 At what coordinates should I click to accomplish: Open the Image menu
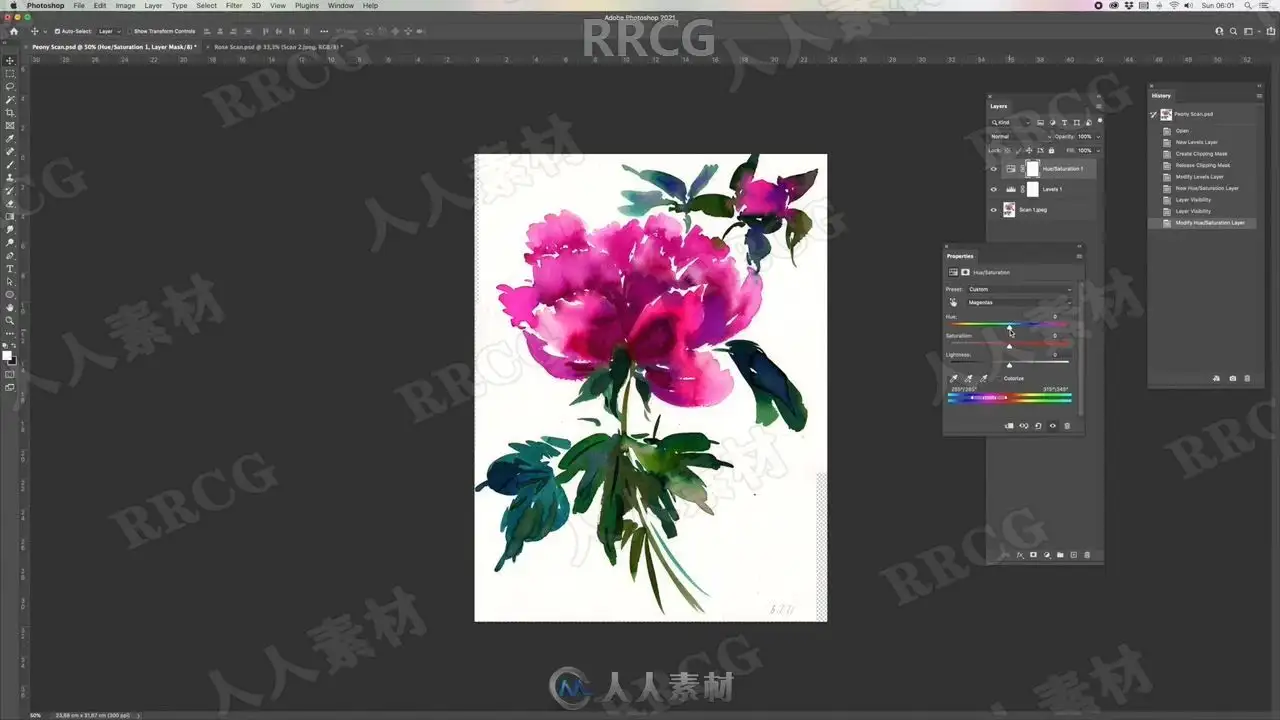tap(125, 5)
